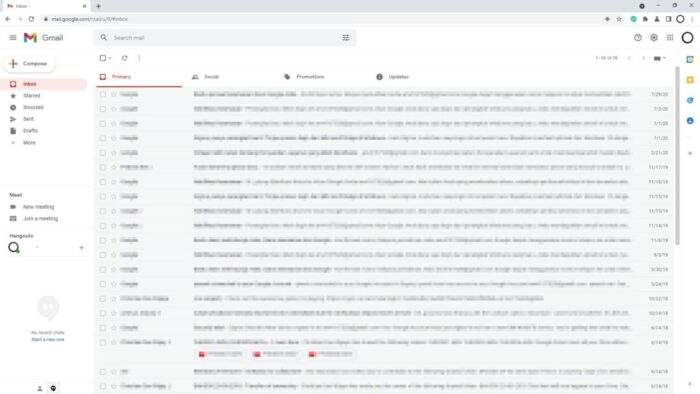Viewport: 700px width, 394px height.
Task: Click the Compose button
Action: (x=29, y=64)
